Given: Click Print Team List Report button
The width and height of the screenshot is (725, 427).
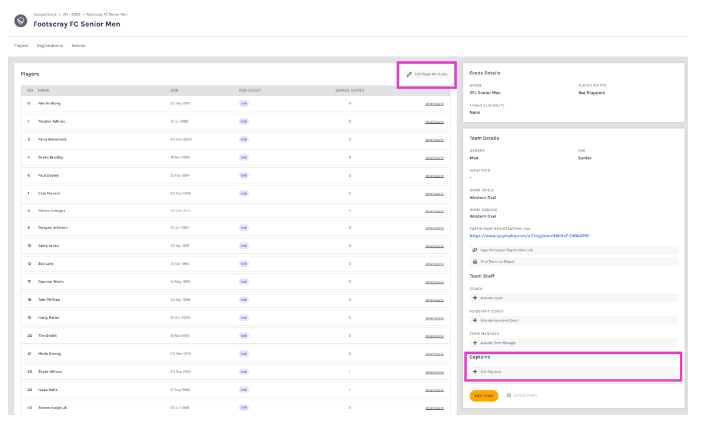Looking at the screenshot, I should pos(574,262).
